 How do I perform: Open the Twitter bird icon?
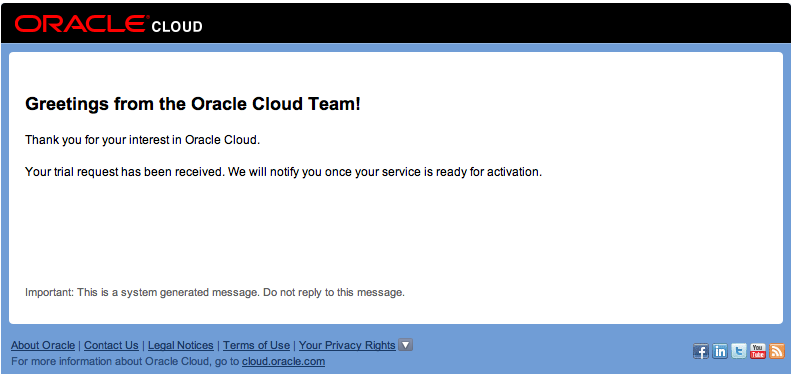[x=738, y=351]
